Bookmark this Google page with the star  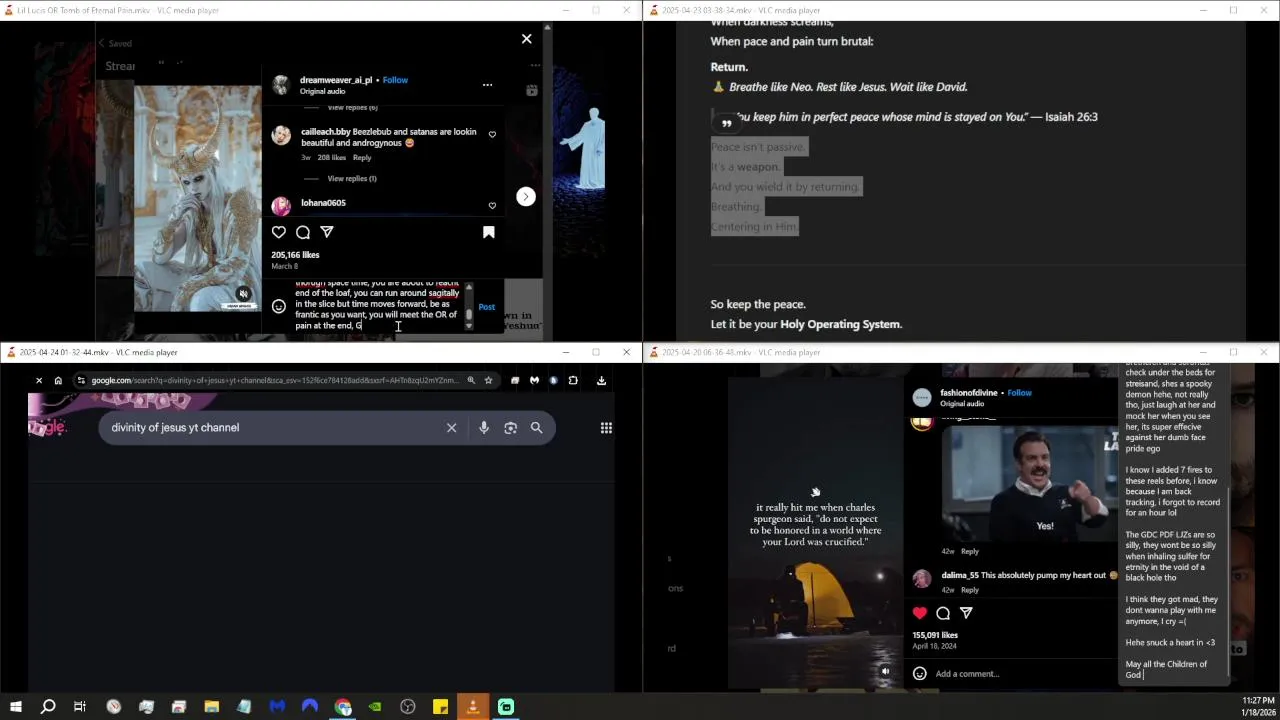pos(488,380)
